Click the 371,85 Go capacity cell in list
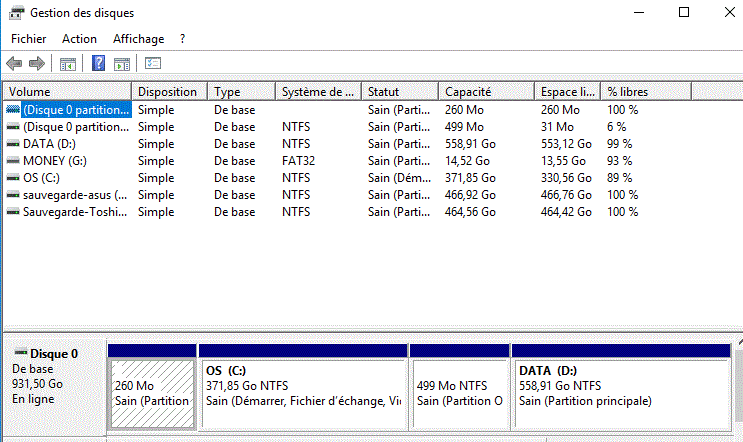This screenshot has height=442, width=743. 470,178
